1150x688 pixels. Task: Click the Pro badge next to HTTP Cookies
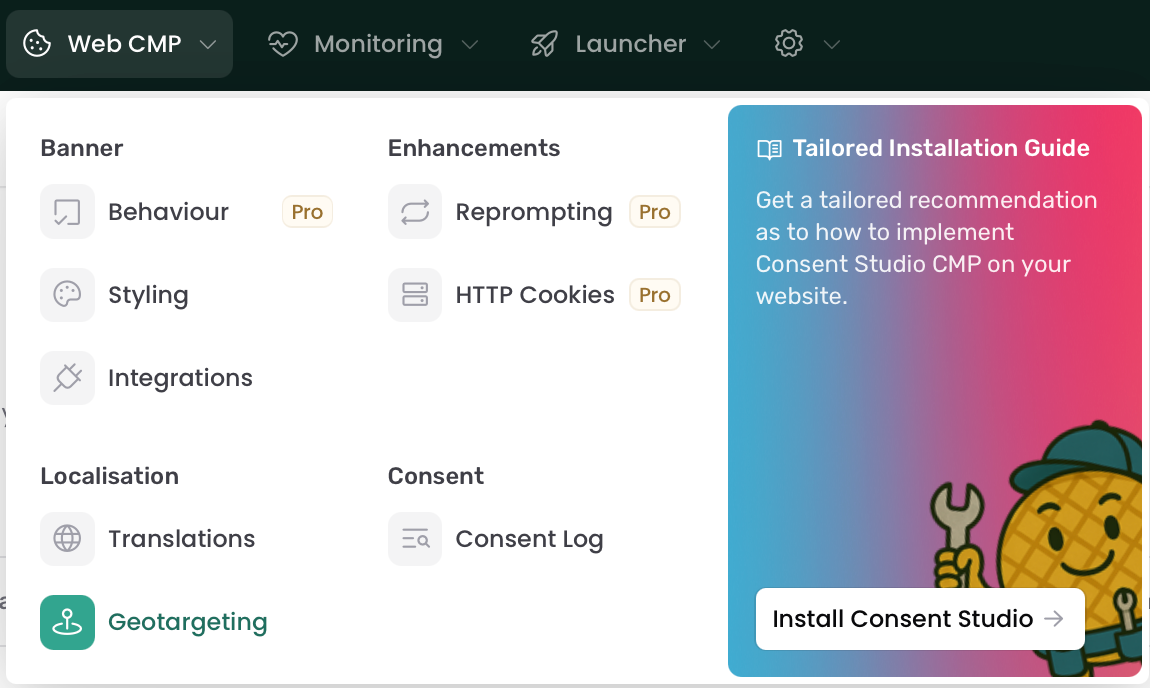pyautogui.click(x=655, y=295)
